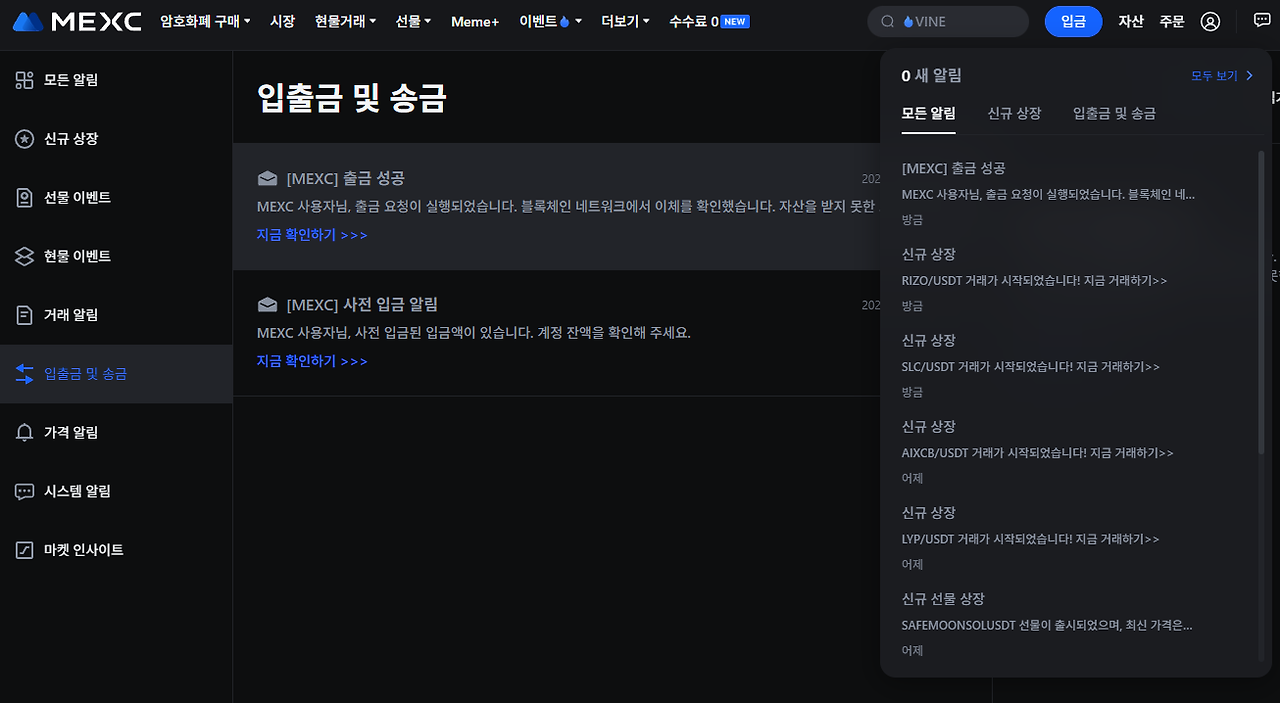Open 신규 상장 section via its star icon
The width and height of the screenshot is (1280, 703).
click(24, 138)
